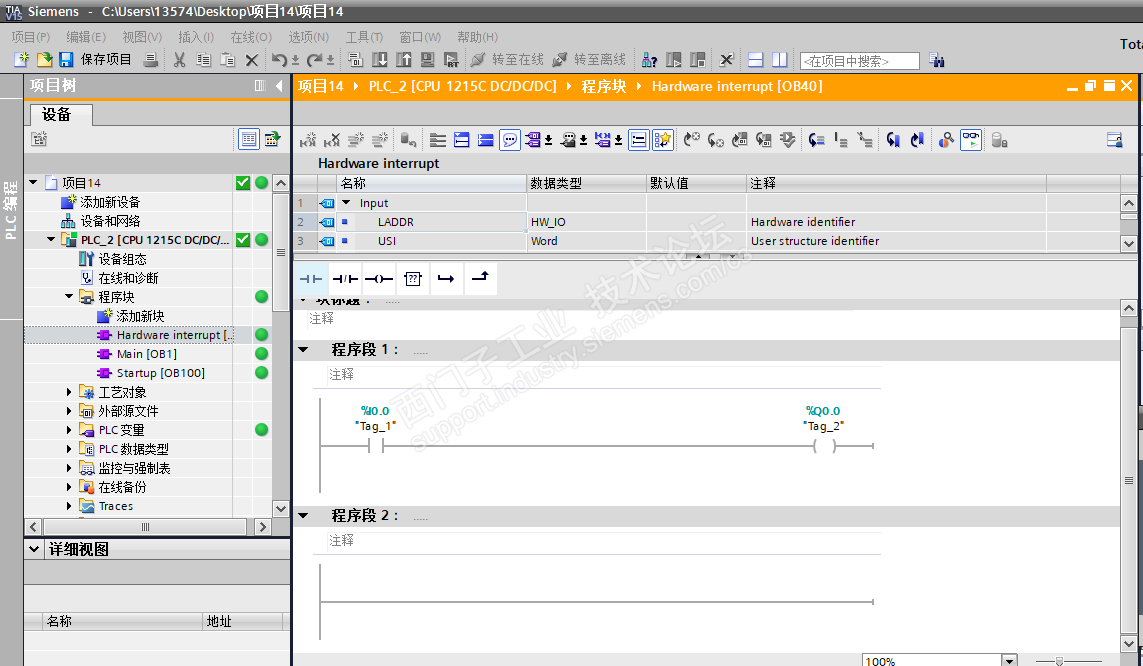Open zoom level 100% dropdown

(x=1010, y=661)
